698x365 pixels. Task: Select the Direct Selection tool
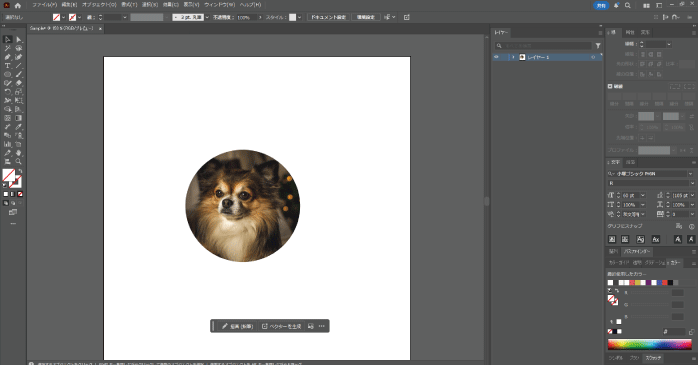pyautogui.click(x=19, y=40)
